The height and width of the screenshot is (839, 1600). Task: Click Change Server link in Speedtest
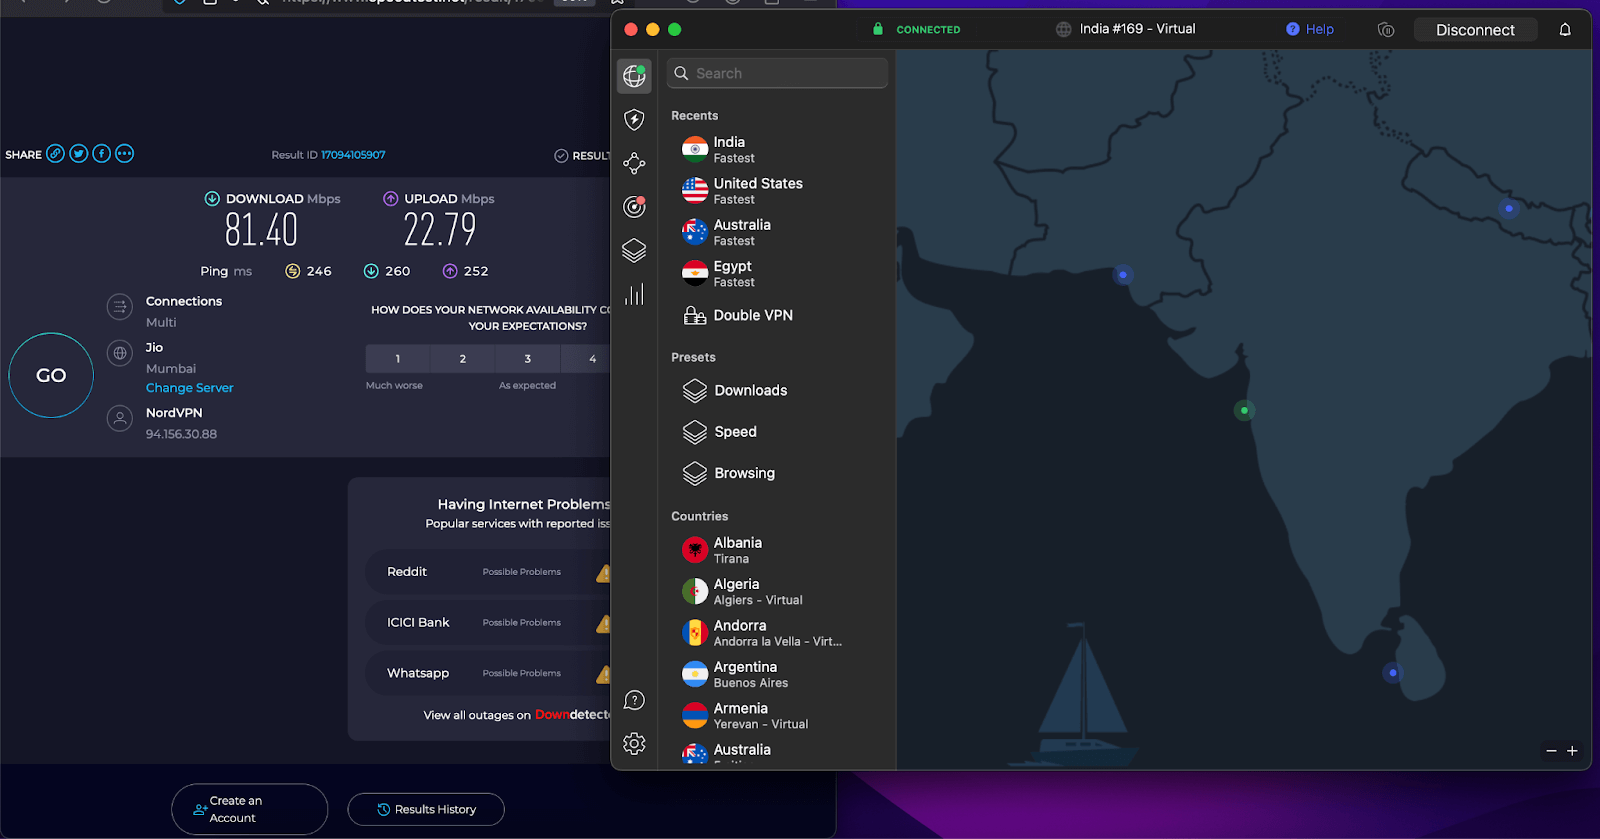[x=189, y=388]
